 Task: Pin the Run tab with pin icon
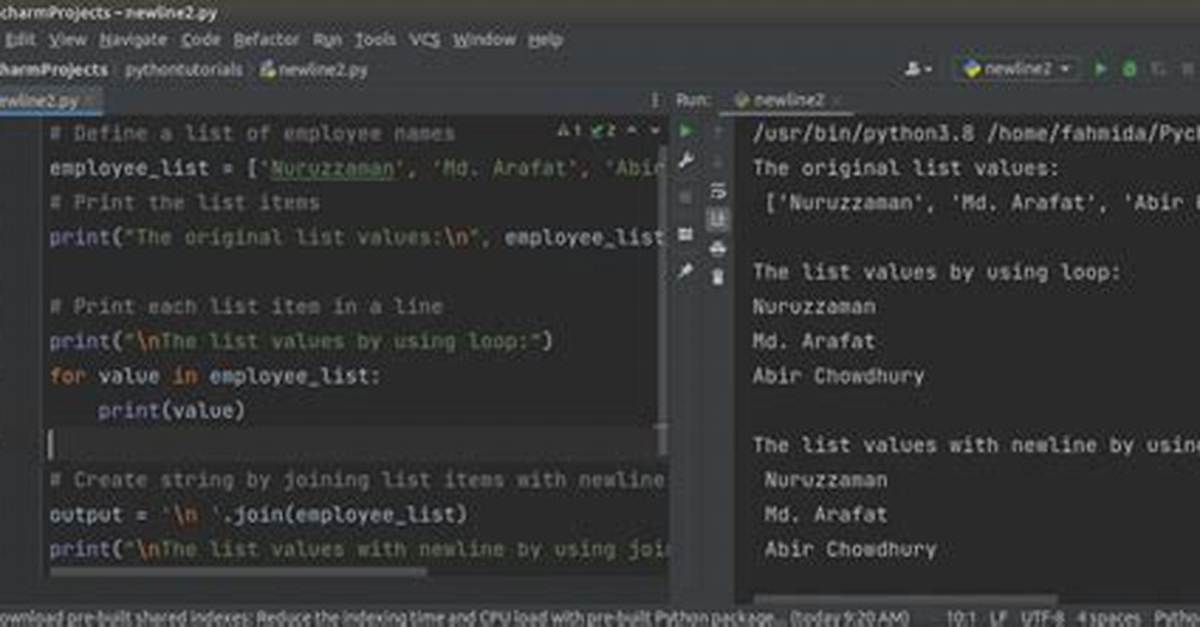[x=686, y=271]
